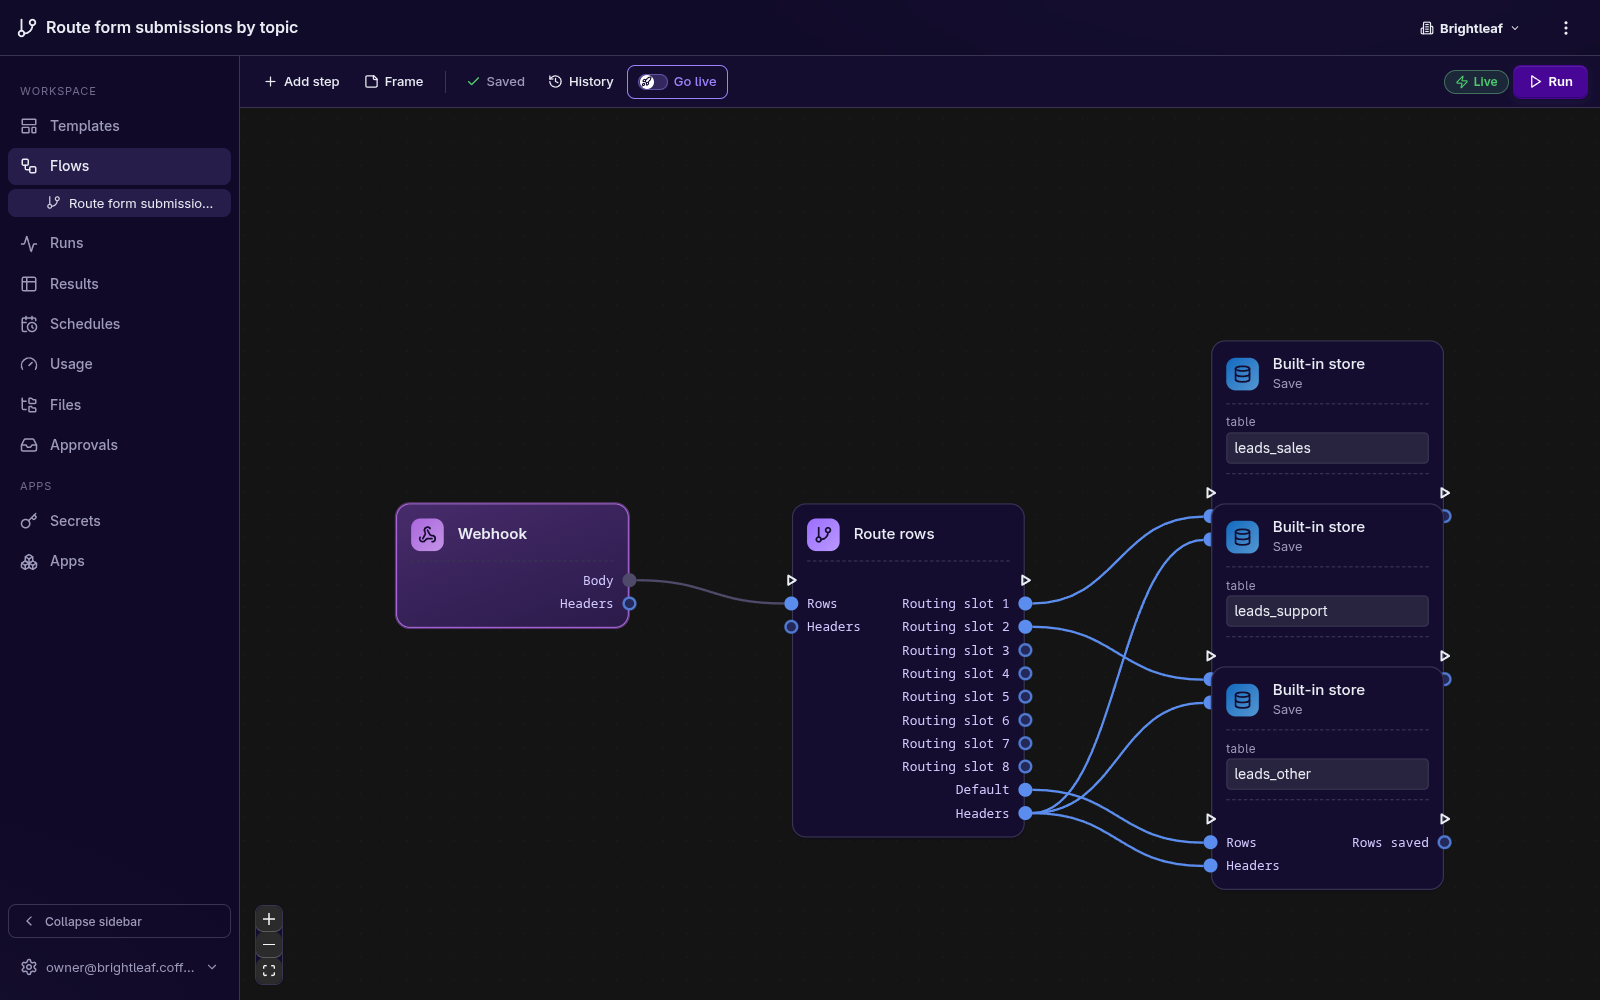
Task: Go to Approvals
Action: click(119, 445)
